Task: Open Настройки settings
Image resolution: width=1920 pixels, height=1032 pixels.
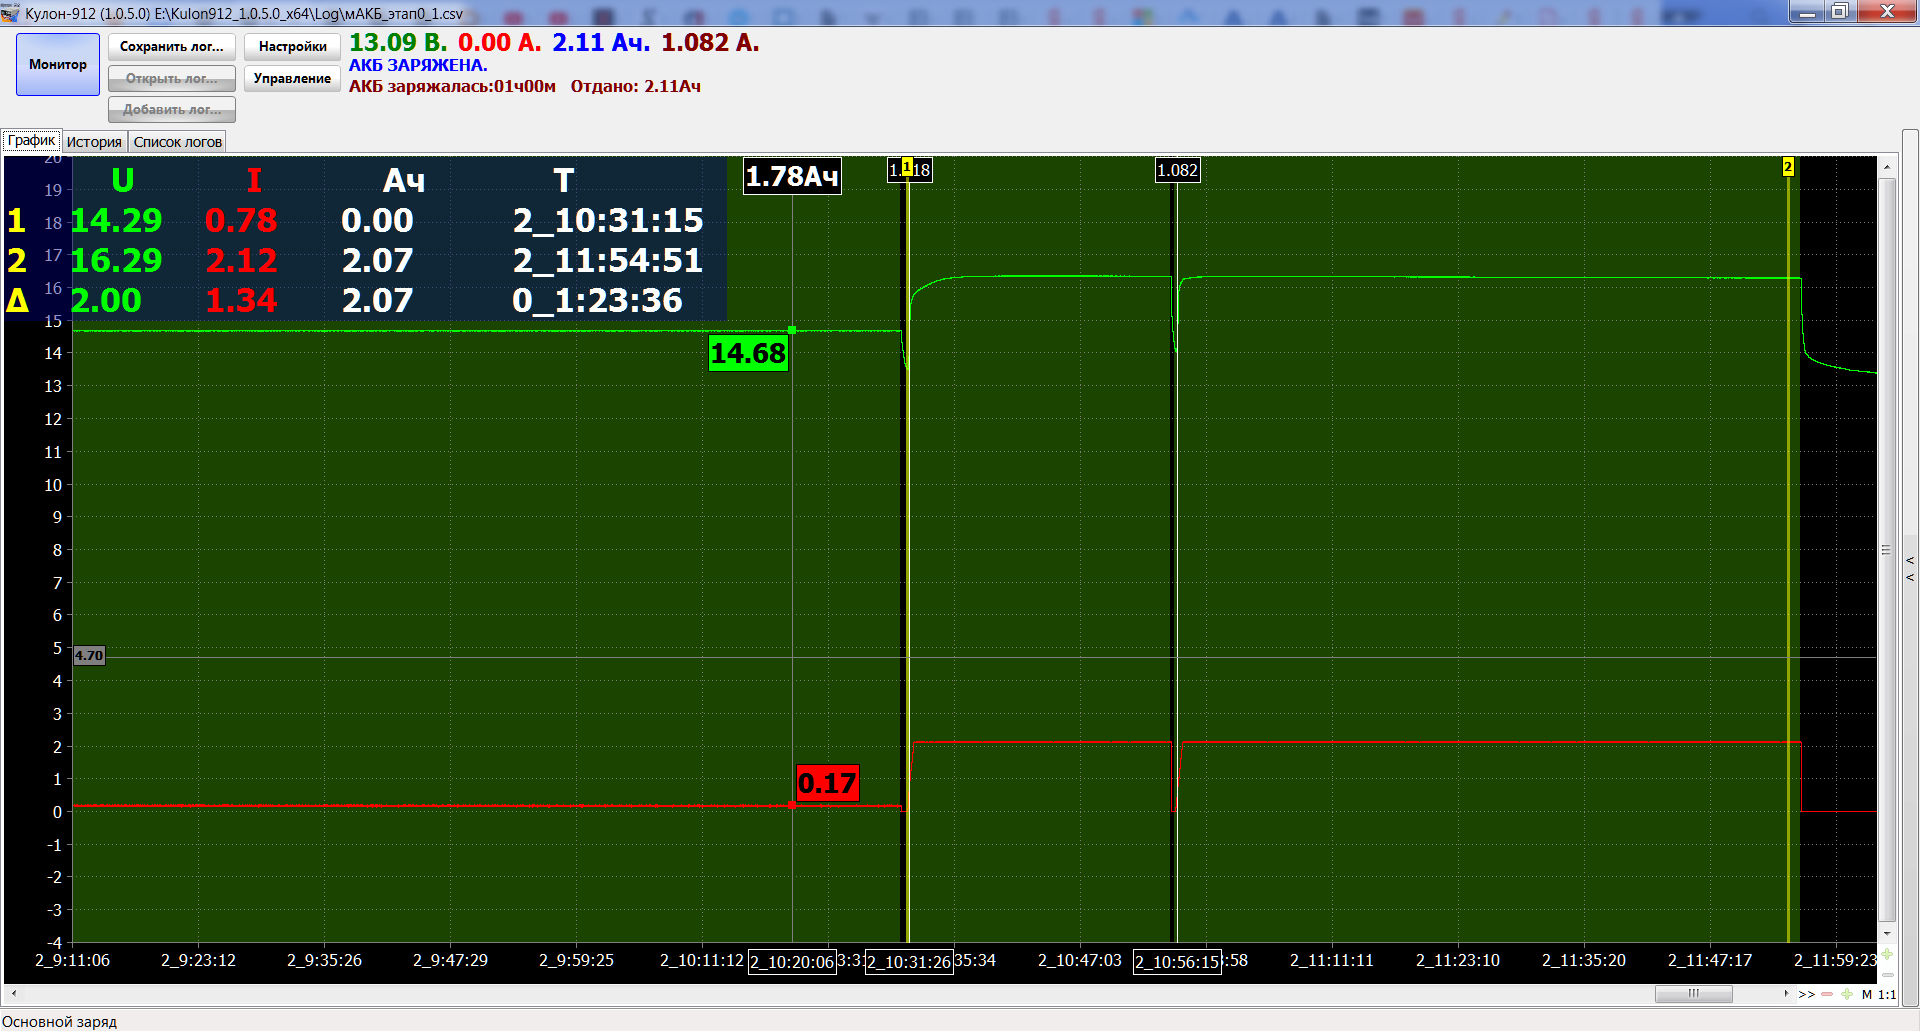Action: [x=292, y=47]
